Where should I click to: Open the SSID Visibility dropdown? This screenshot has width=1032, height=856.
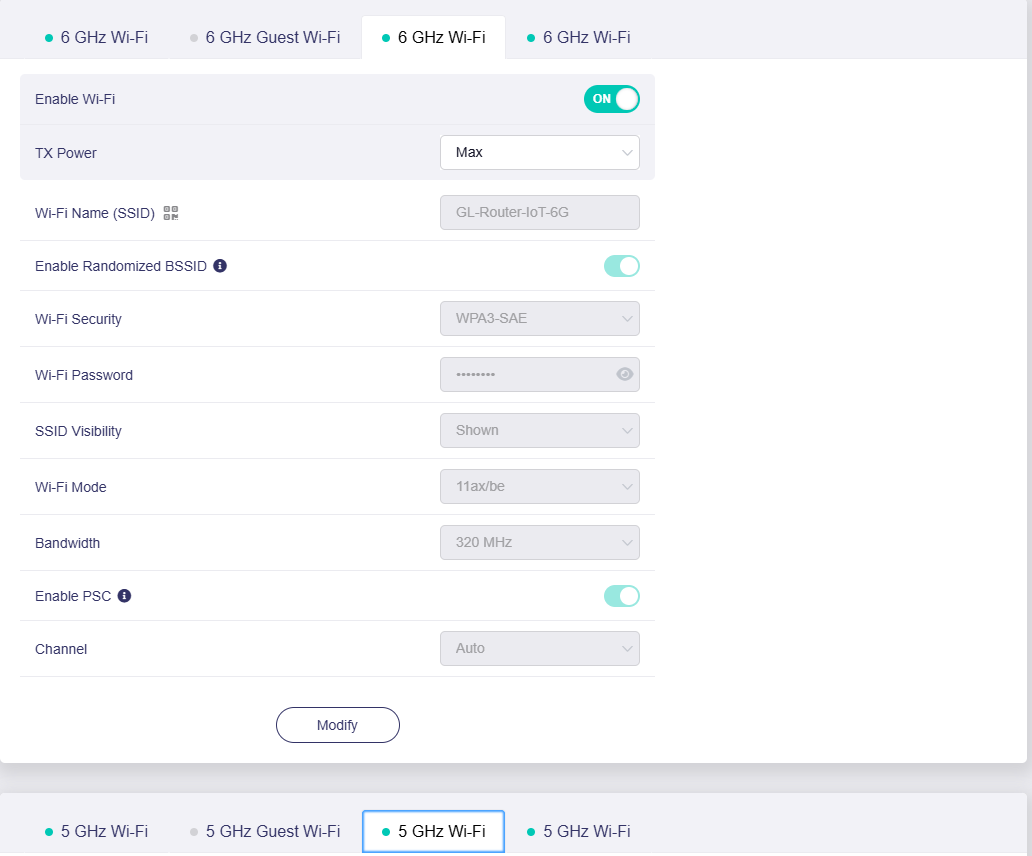click(539, 431)
